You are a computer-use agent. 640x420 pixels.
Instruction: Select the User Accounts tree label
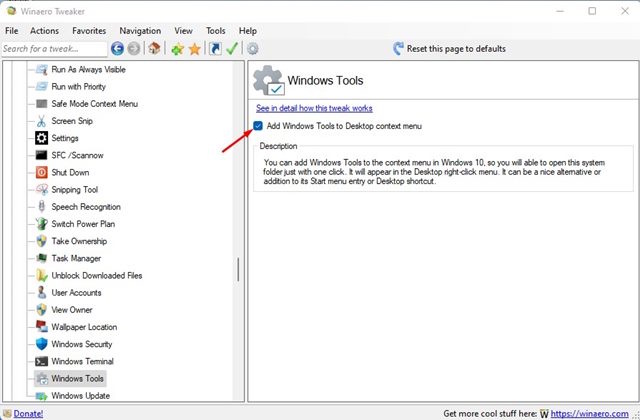tap(76, 293)
